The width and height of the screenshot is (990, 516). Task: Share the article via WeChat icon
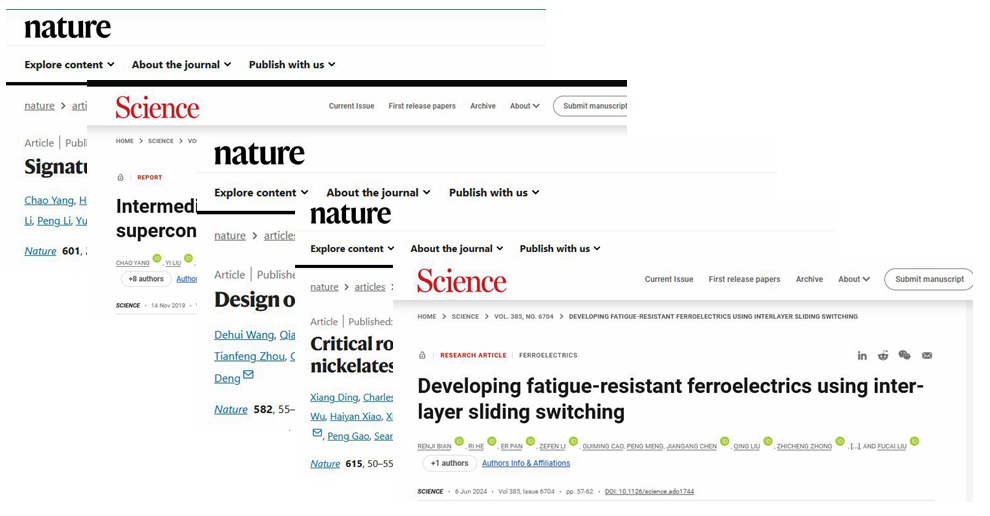[x=905, y=356]
